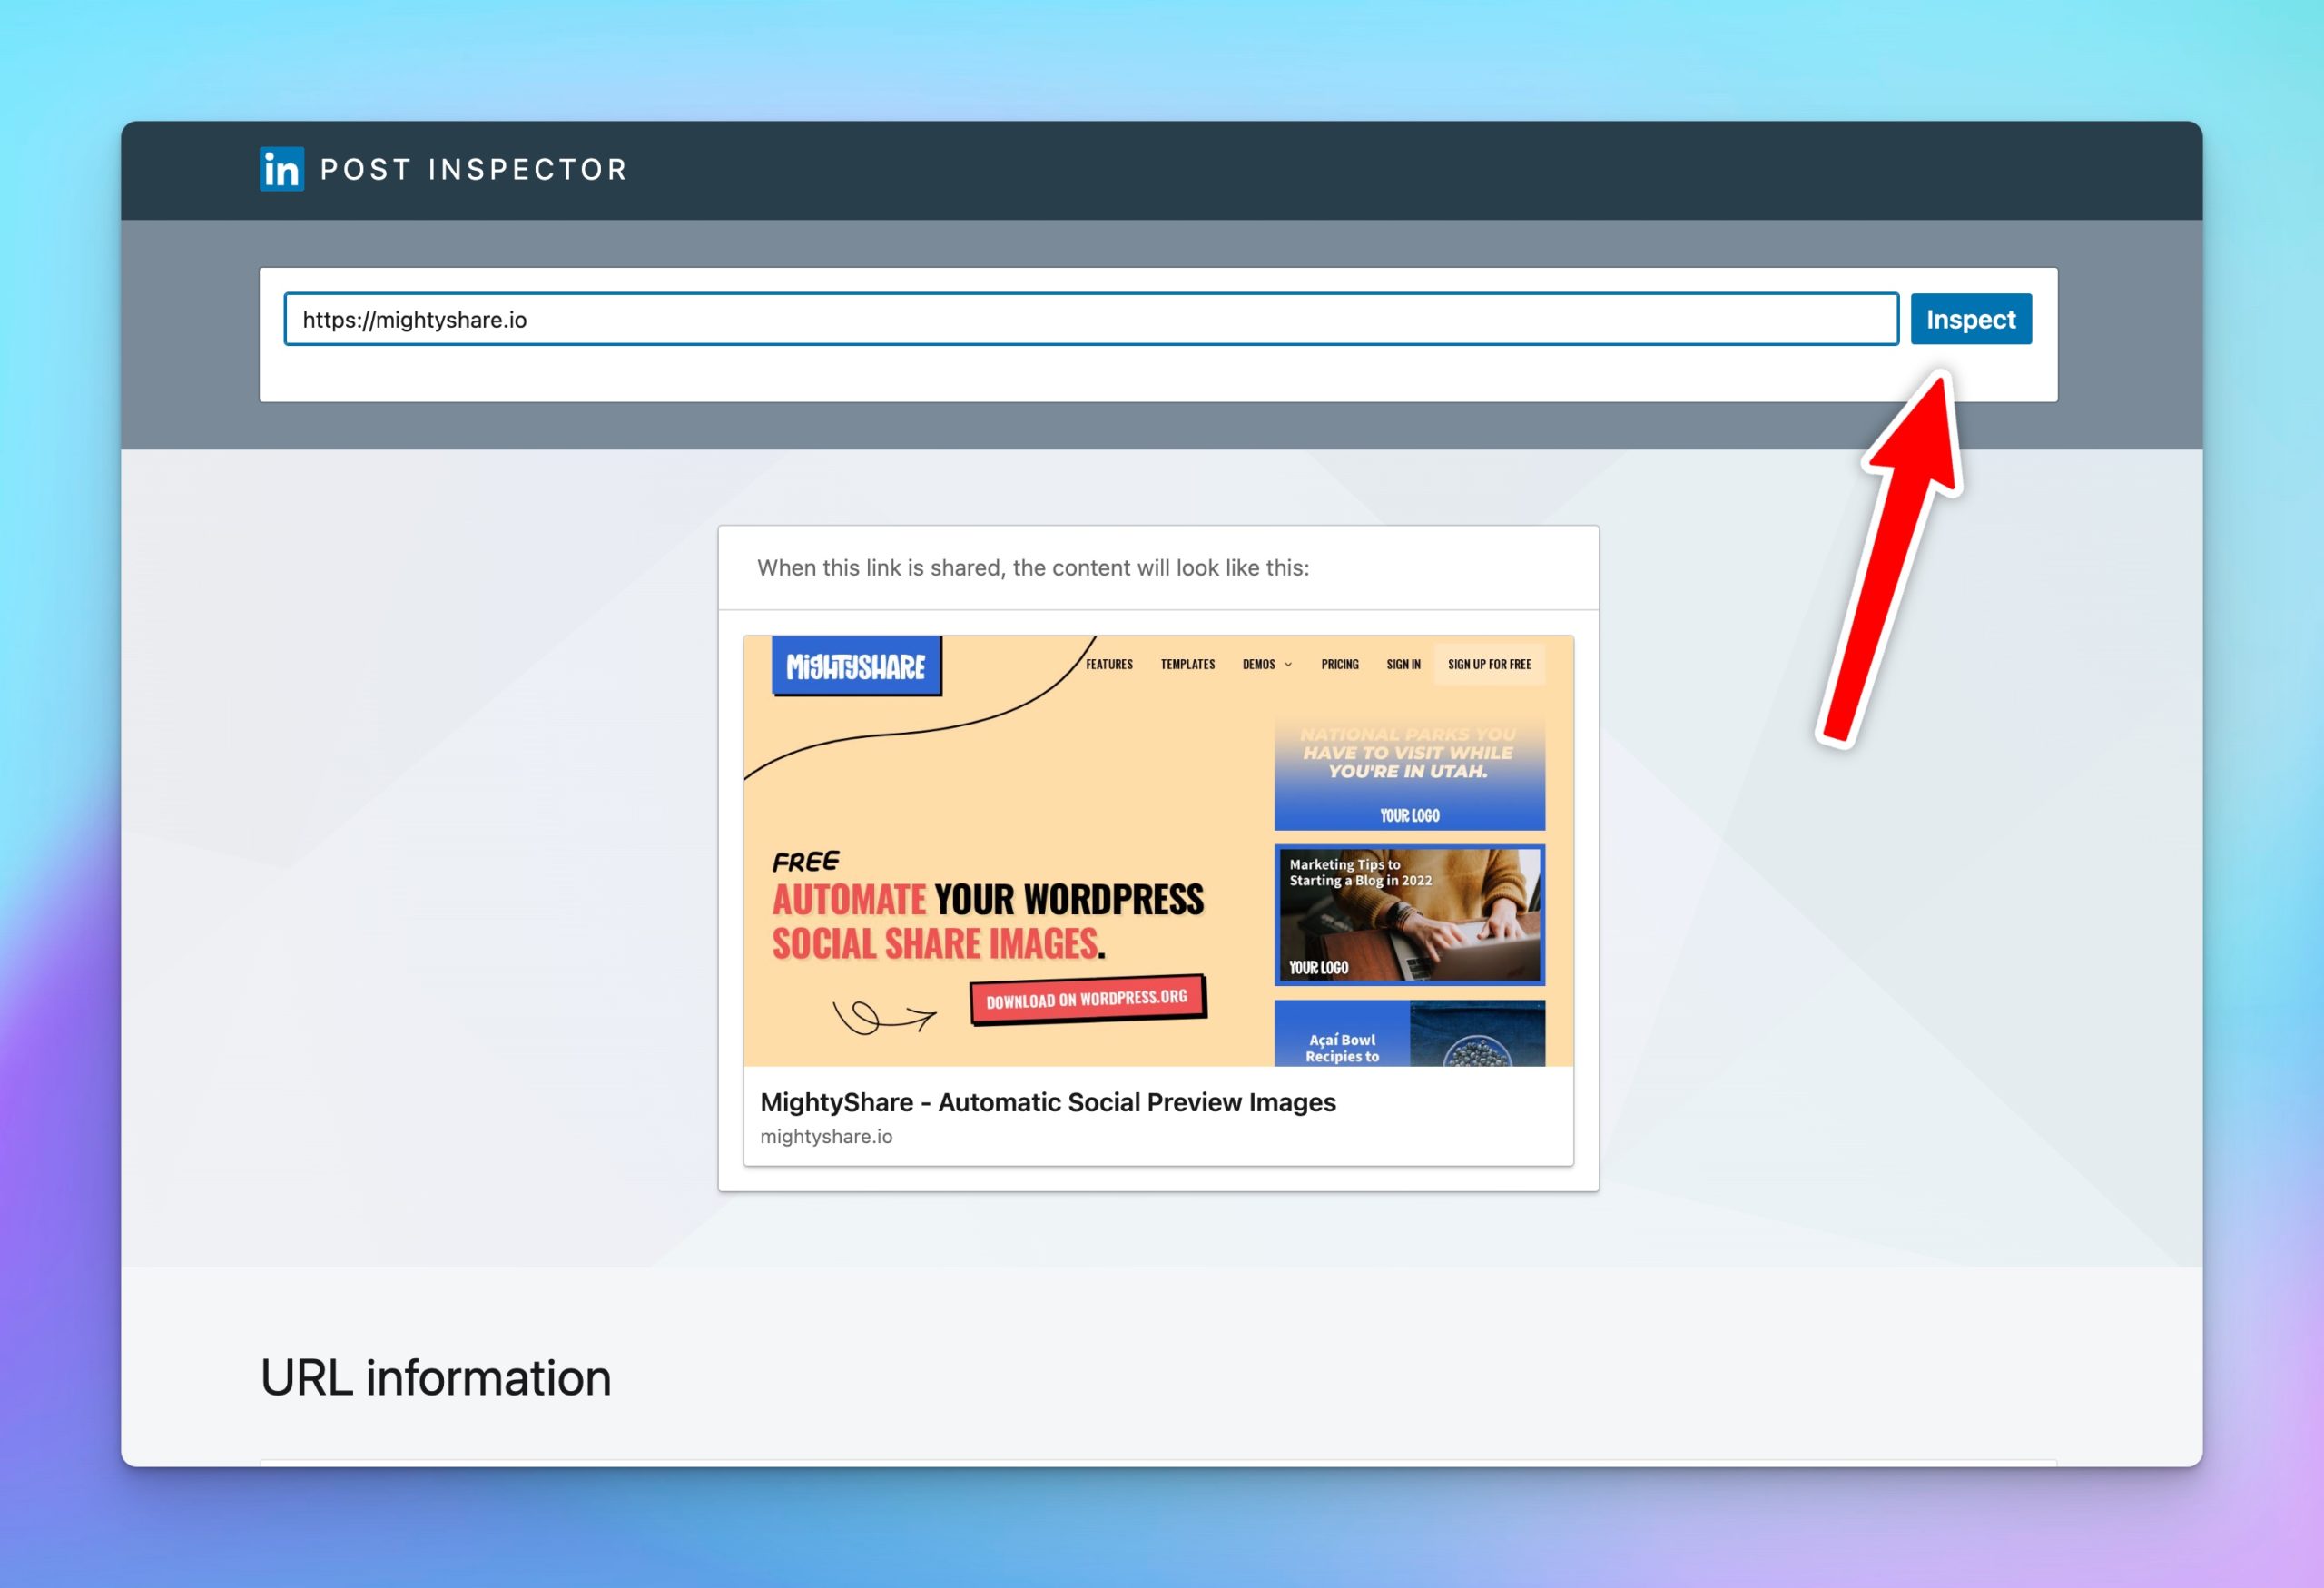Click the Post Inspector header title
The width and height of the screenshot is (2324, 1588).
[x=473, y=170]
